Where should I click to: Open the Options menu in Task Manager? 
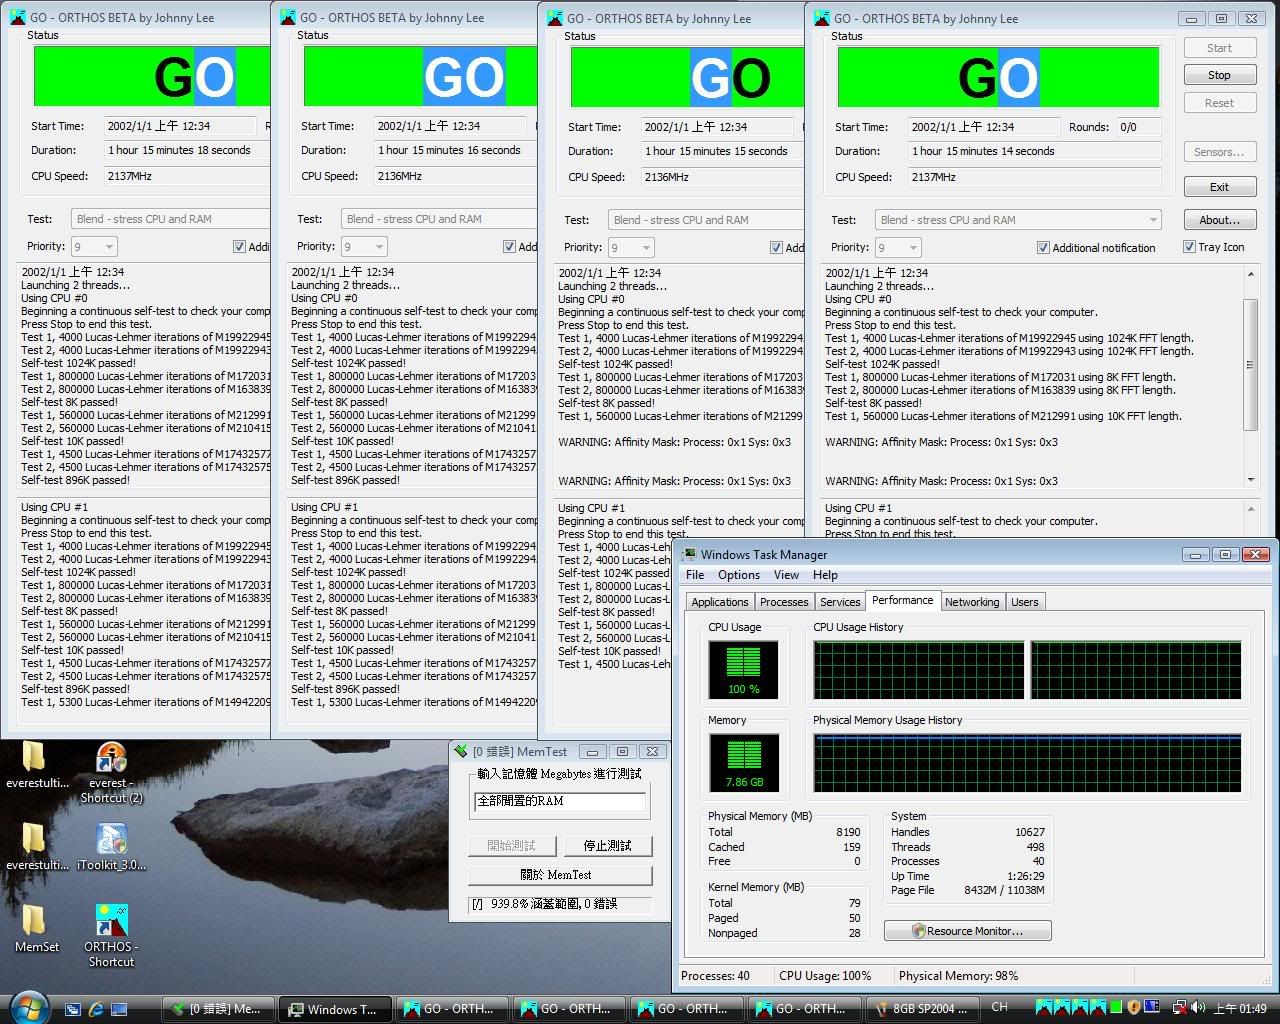[x=739, y=575]
